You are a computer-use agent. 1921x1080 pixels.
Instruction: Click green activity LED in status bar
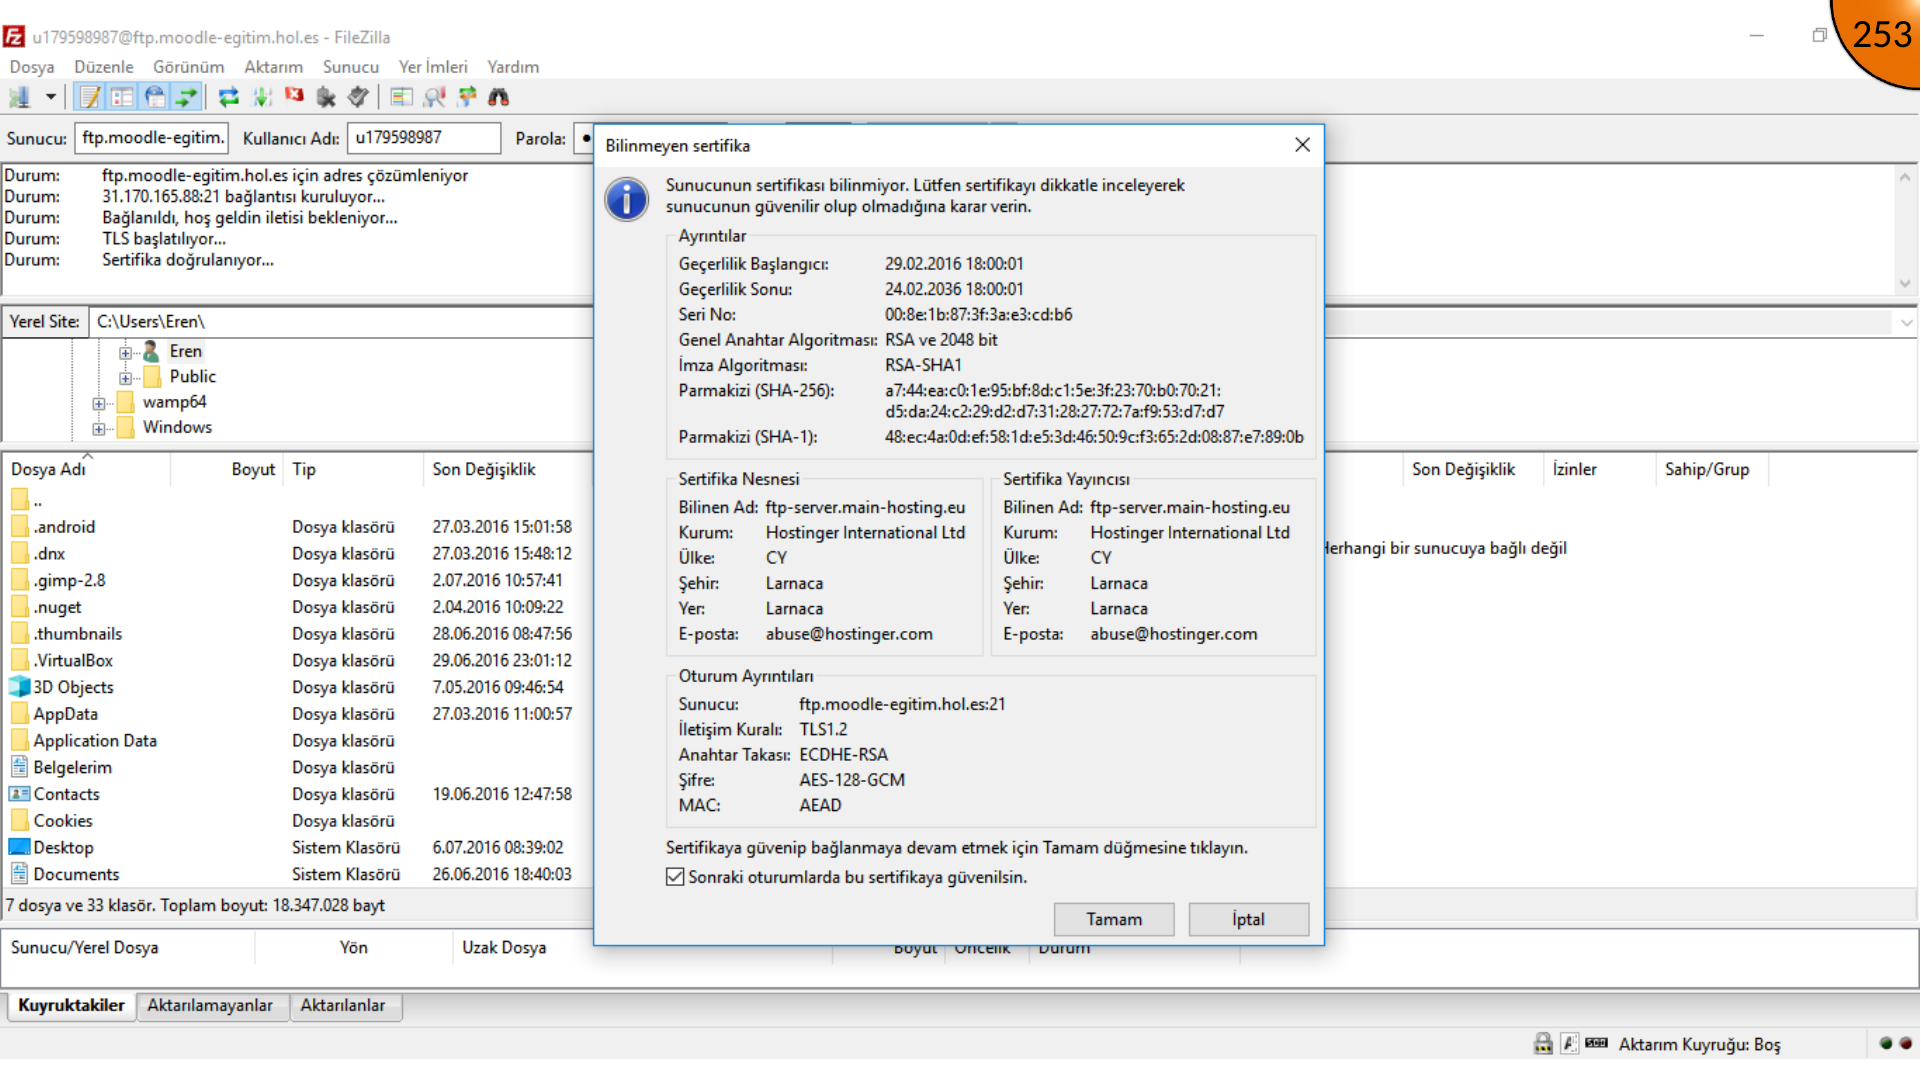click(x=1885, y=1043)
